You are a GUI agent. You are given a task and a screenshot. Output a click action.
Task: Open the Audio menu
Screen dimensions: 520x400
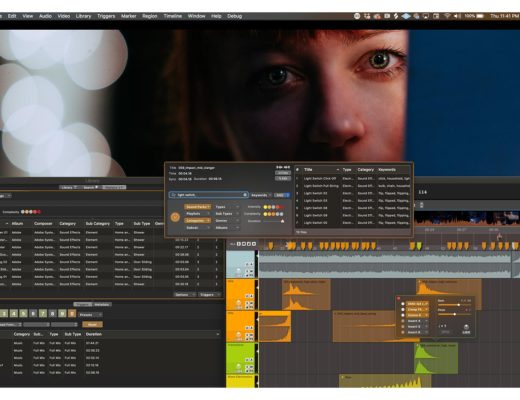tap(45, 16)
